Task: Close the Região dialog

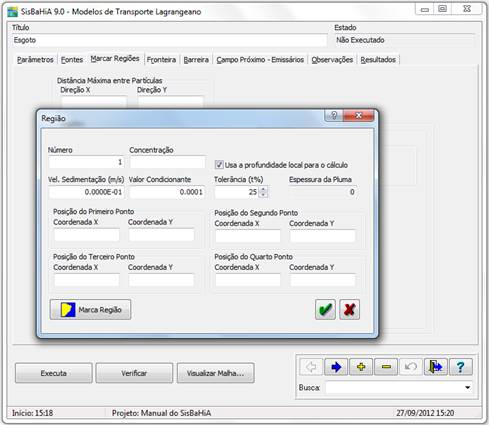Action: tap(359, 115)
